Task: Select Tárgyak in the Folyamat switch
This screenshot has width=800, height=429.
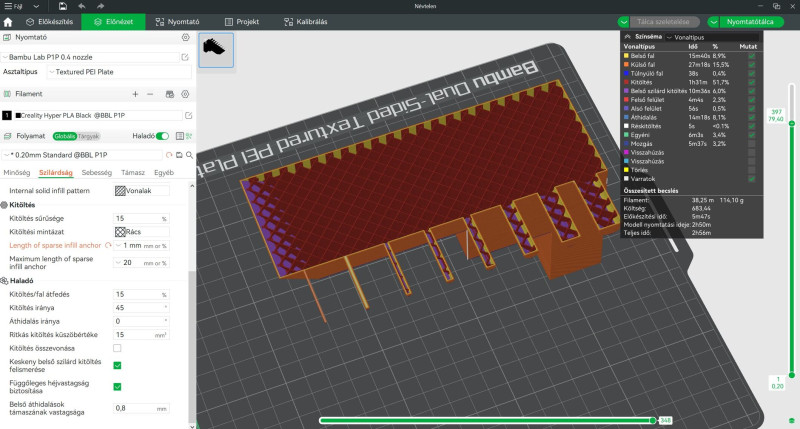Action: click(x=88, y=136)
